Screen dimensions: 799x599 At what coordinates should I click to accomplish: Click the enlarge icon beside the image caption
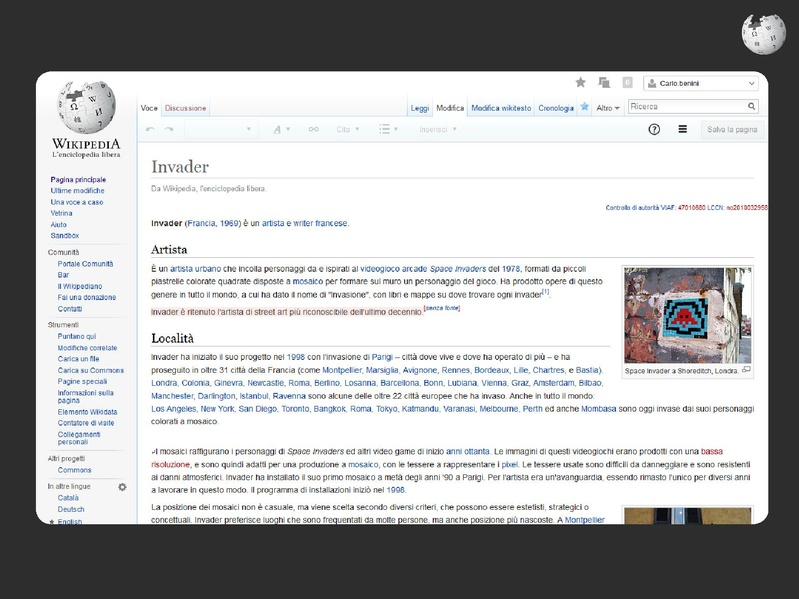point(747,370)
